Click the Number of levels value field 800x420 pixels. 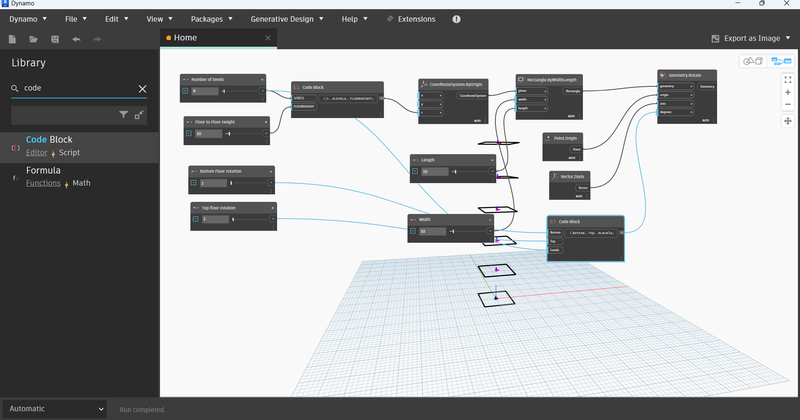coord(205,91)
